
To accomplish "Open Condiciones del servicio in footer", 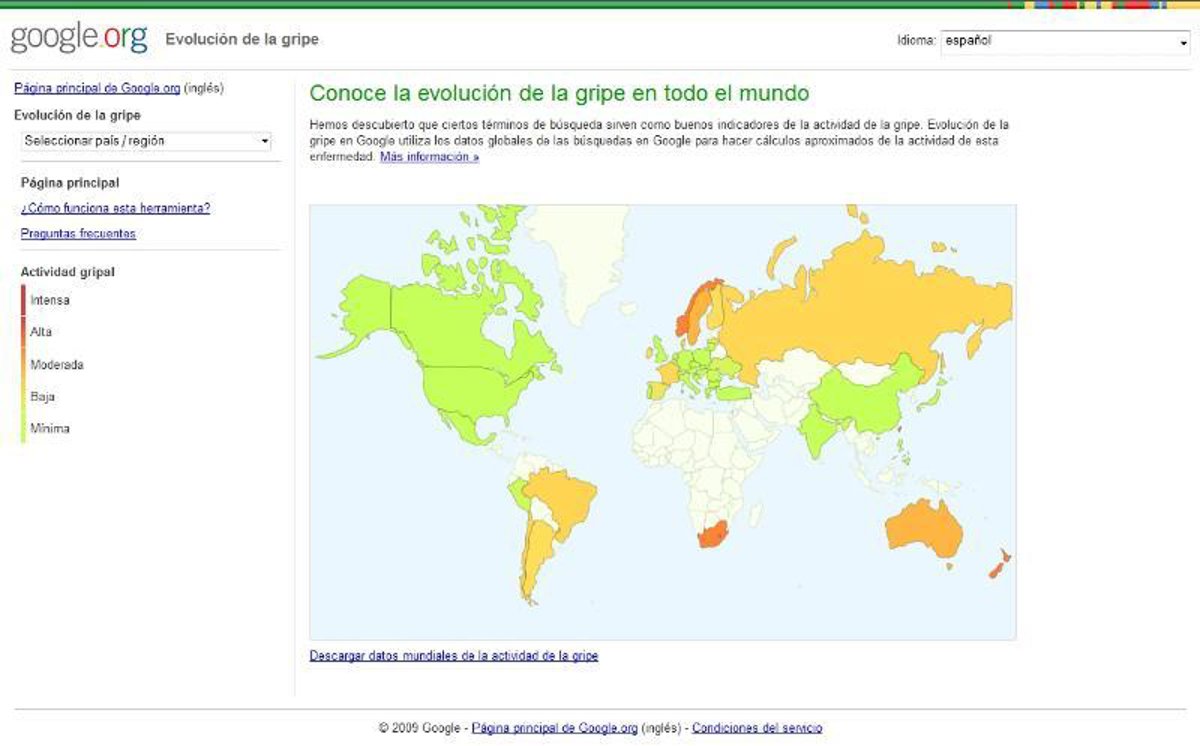I will tap(756, 728).
